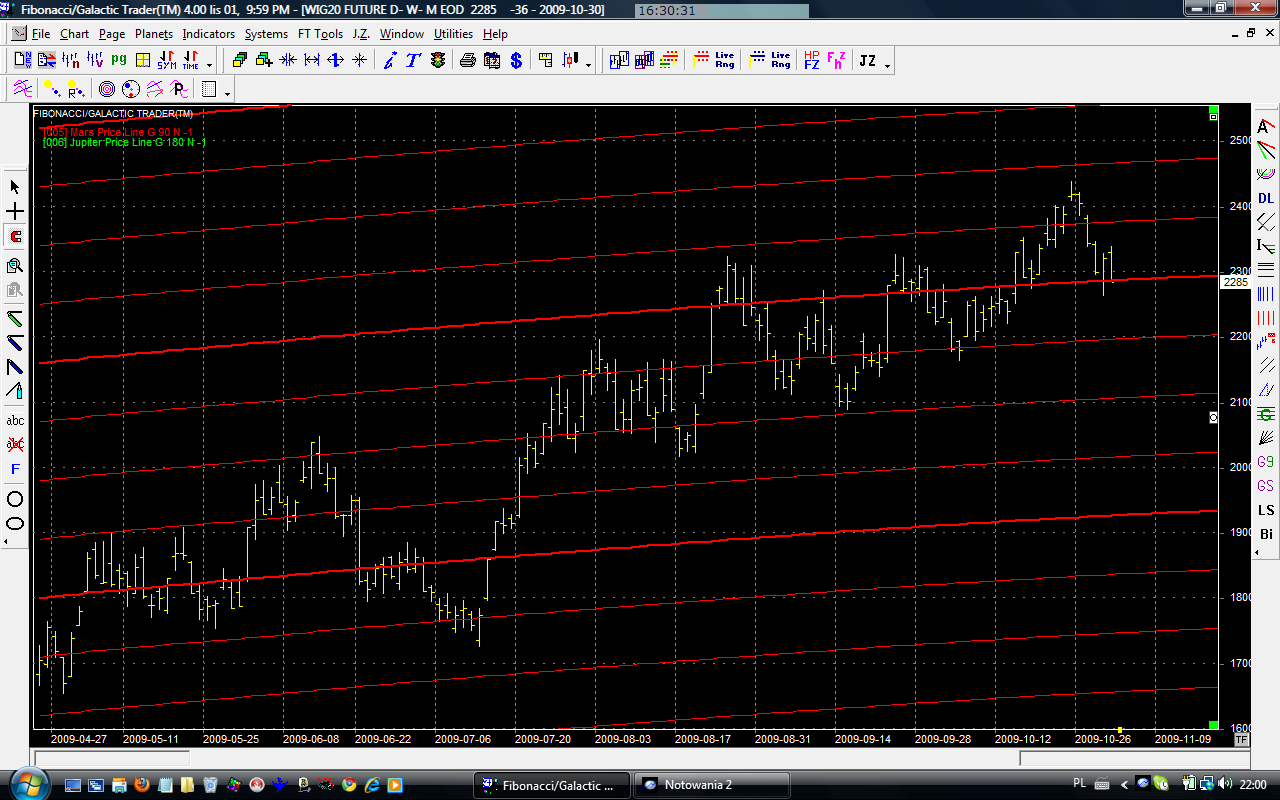Expand the dropdown arrow next to JZ
The height and width of the screenshot is (800, 1280).
[887, 65]
